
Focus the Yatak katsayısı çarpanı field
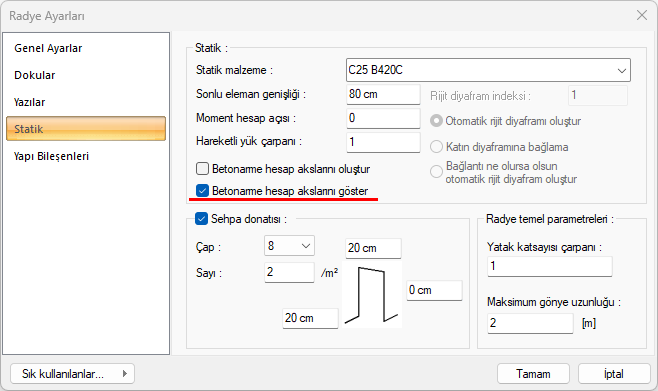coord(549,266)
